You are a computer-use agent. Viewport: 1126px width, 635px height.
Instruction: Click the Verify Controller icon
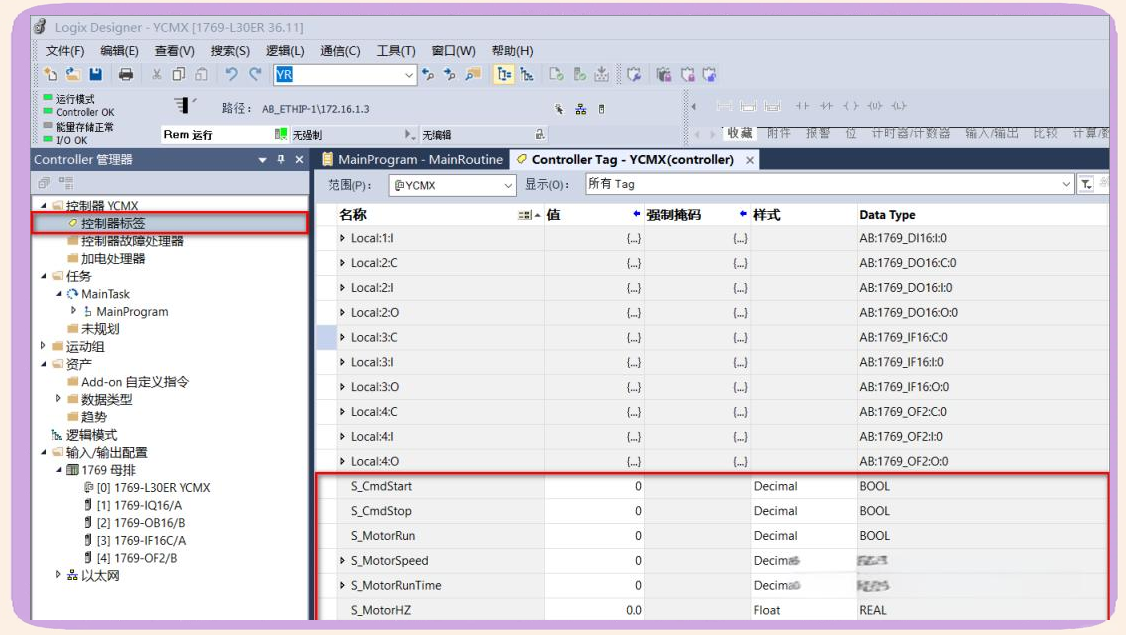click(580, 74)
